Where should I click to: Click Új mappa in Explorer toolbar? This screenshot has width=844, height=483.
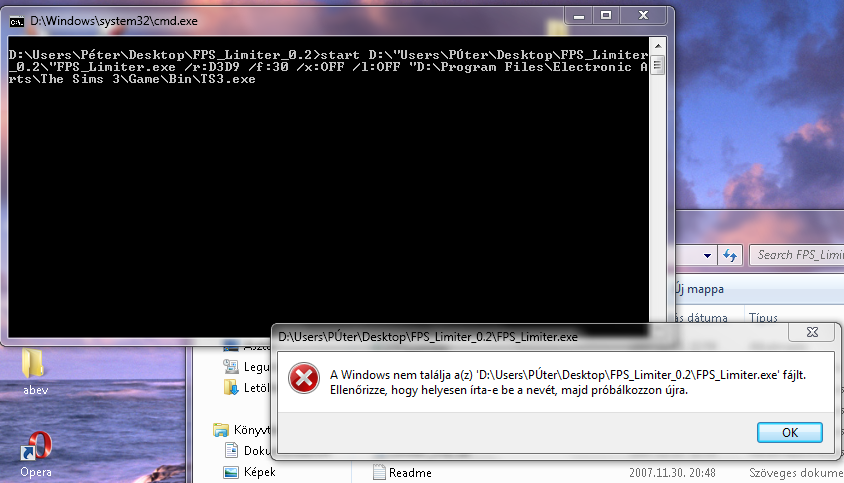699,289
